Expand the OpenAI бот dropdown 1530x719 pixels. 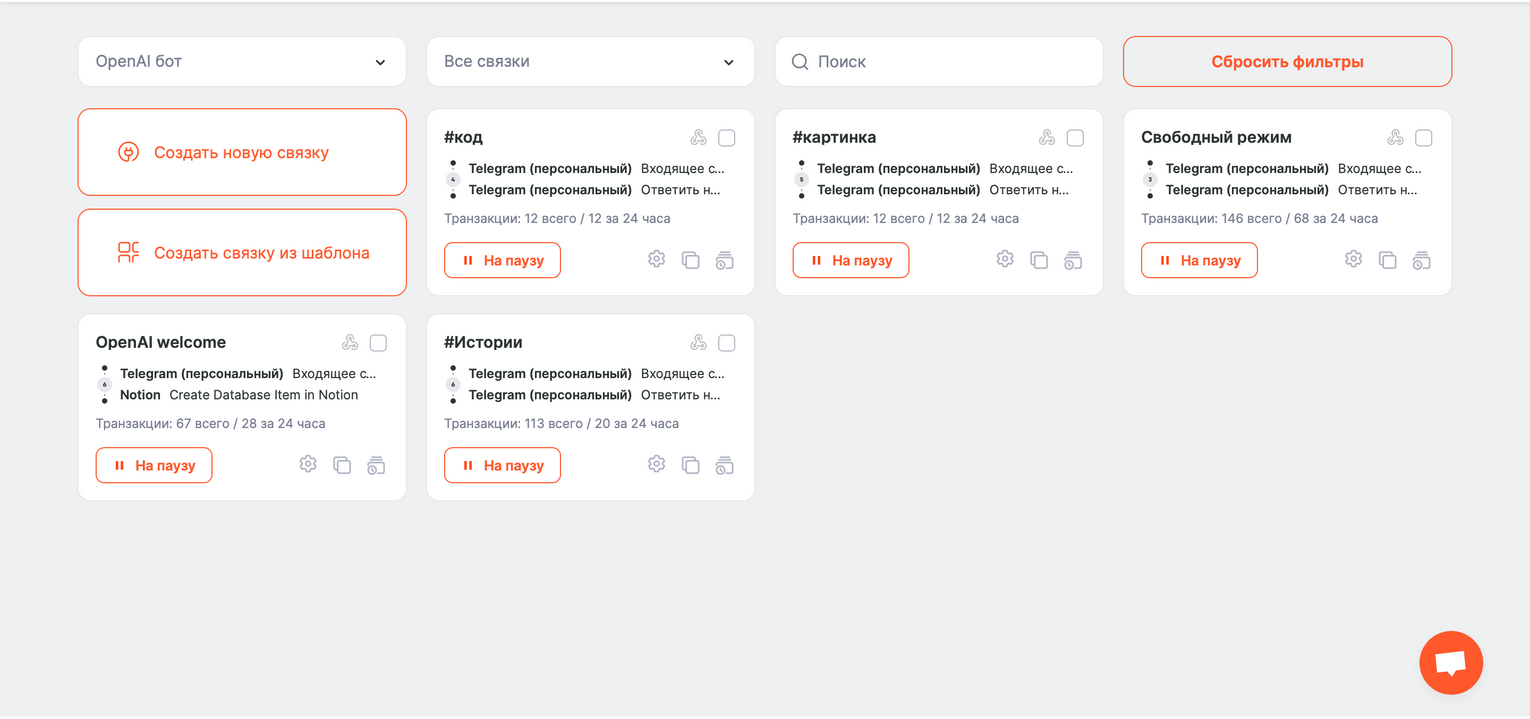(x=242, y=62)
